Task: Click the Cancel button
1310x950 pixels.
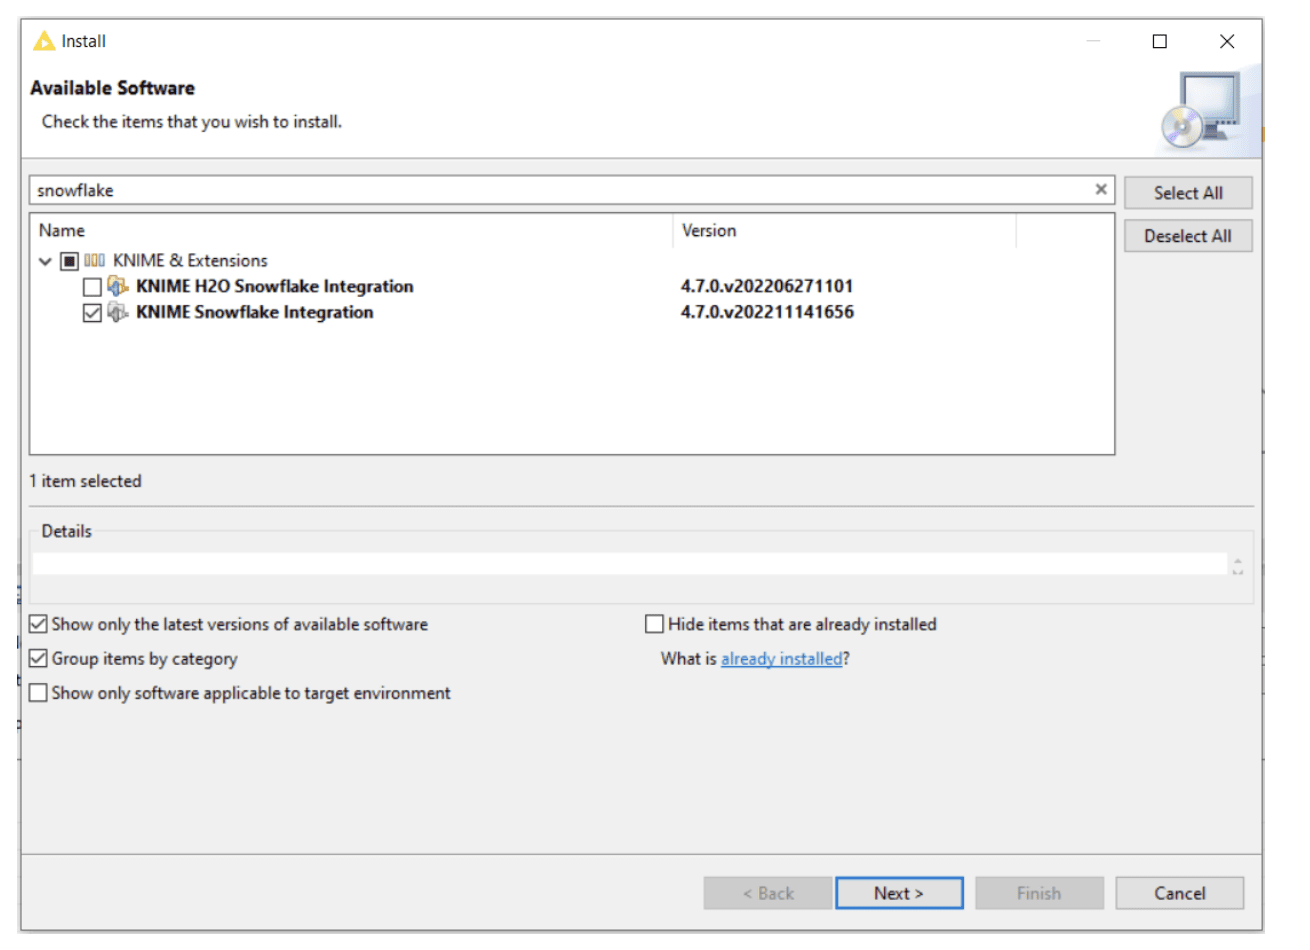Action: pyautogui.click(x=1180, y=893)
